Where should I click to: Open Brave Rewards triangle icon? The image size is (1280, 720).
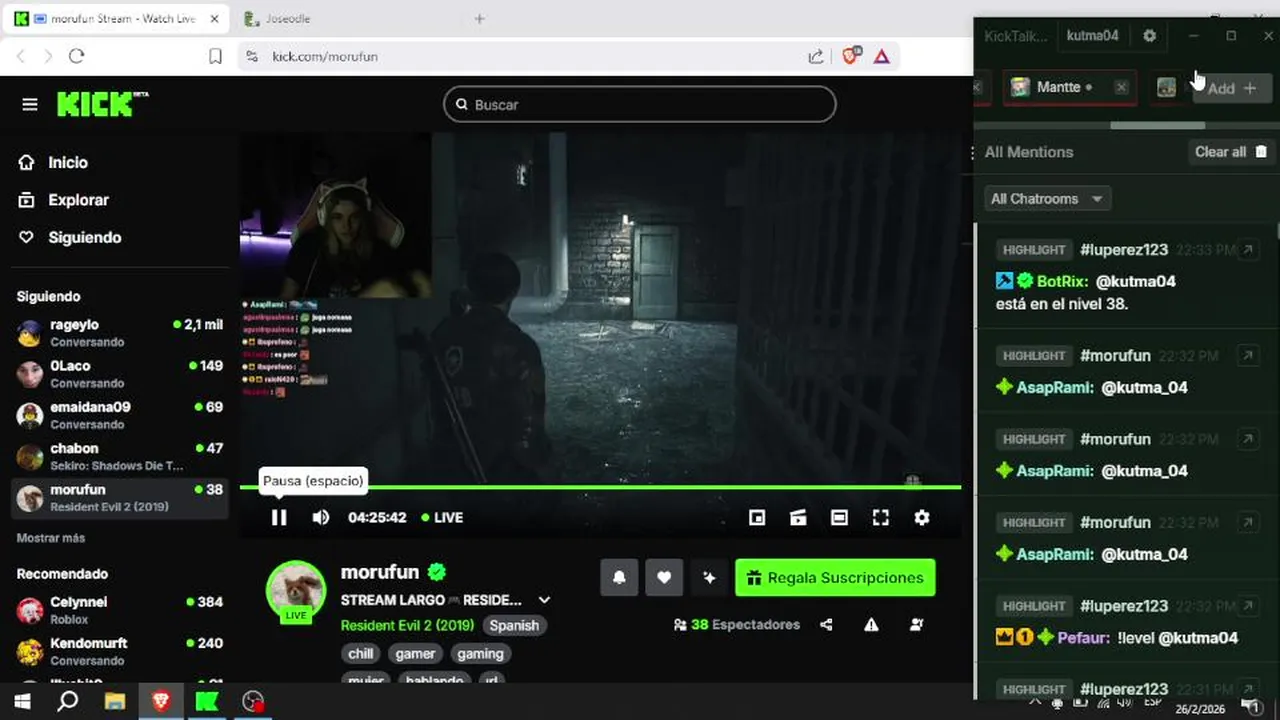[881, 57]
